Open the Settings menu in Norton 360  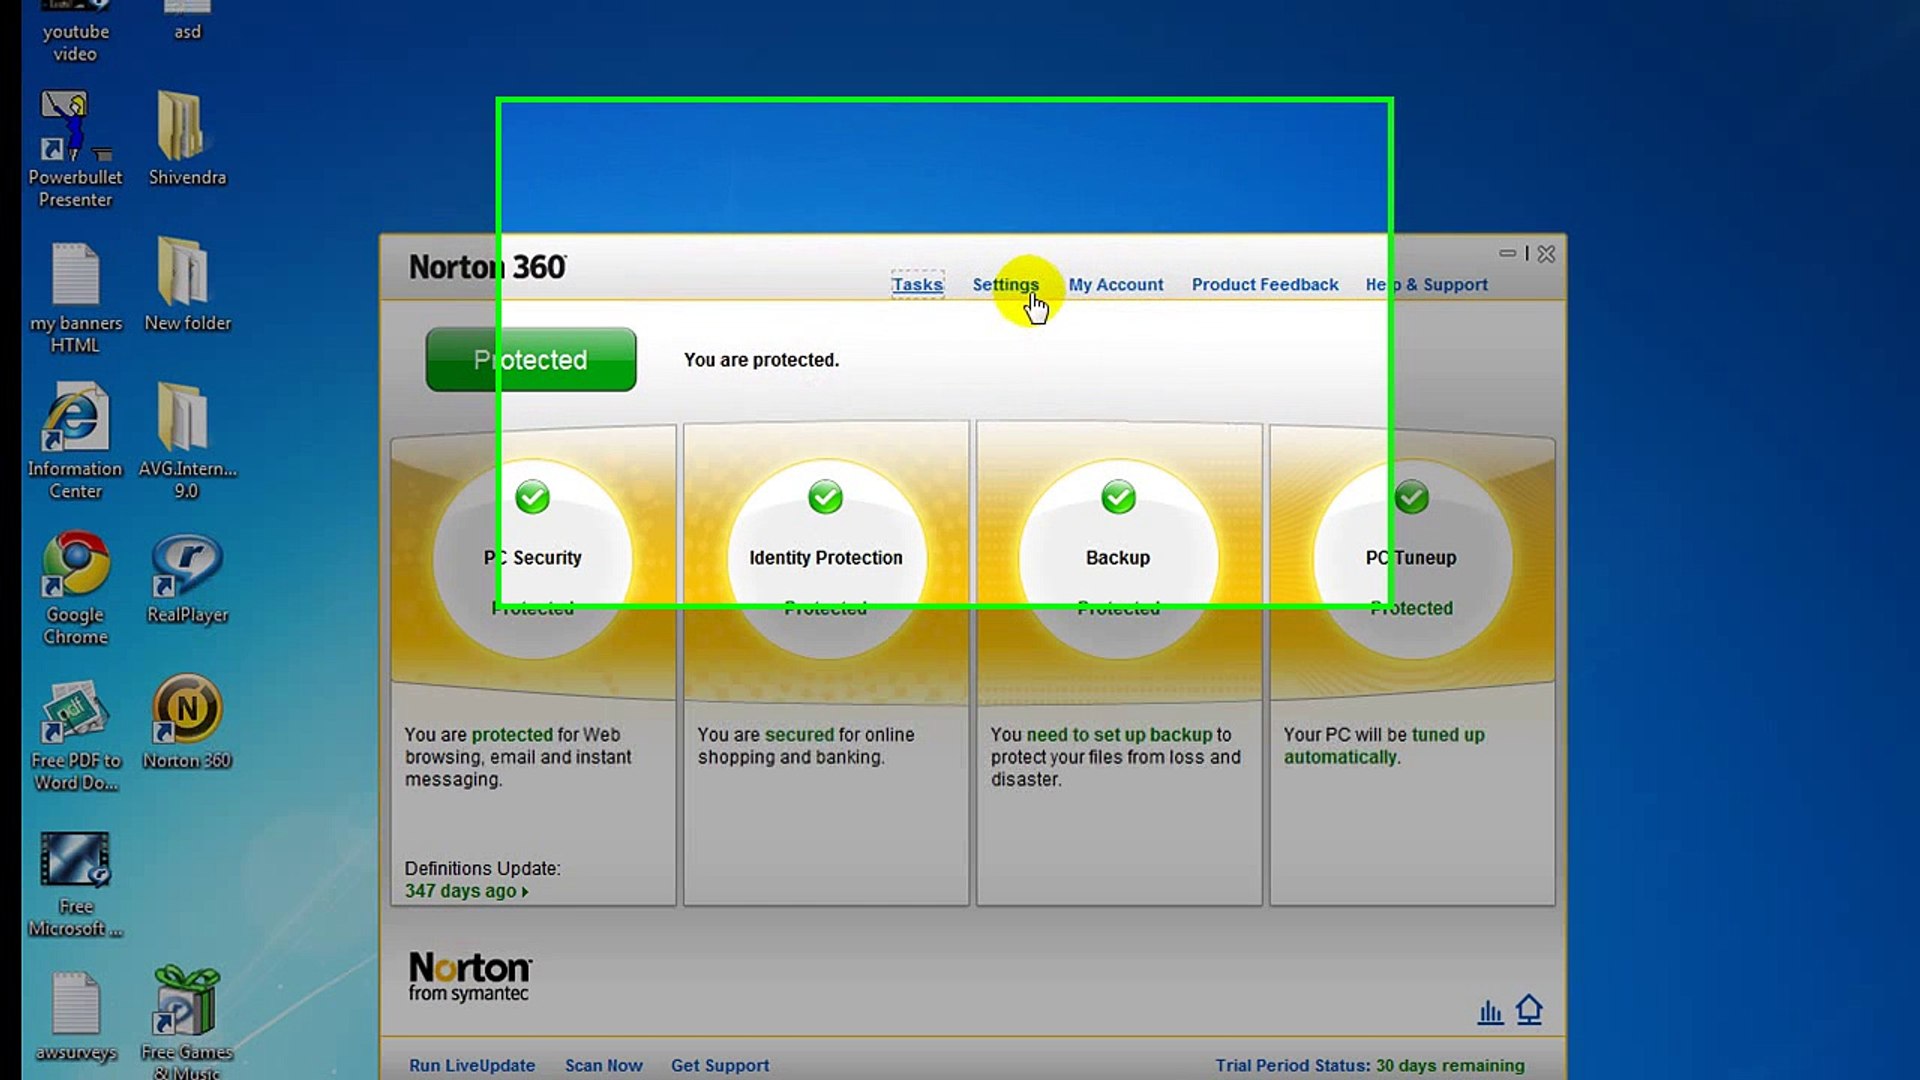click(1006, 285)
